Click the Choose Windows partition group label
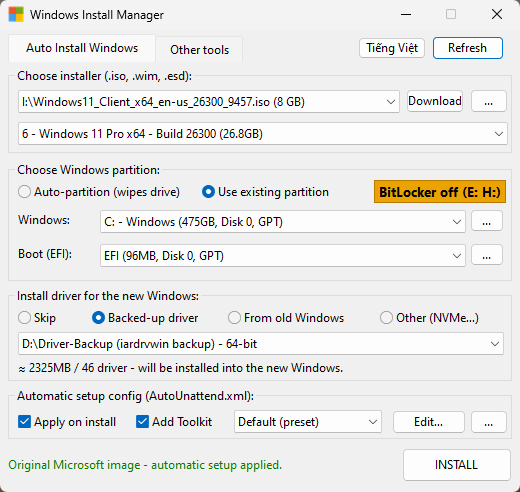The width and height of the screenshot is (520, 492). pyautogui.click(x=88, y=170)
